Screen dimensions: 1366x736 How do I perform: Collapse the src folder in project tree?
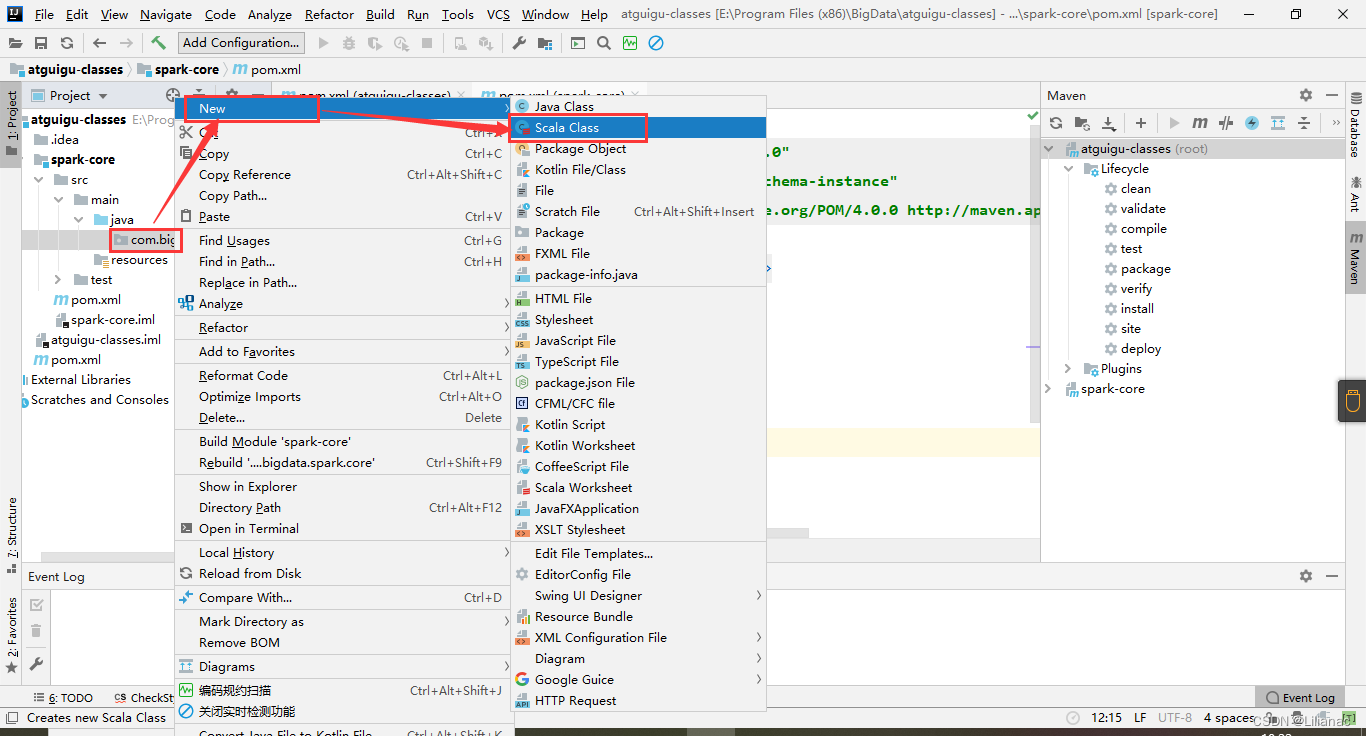(39, 180)
